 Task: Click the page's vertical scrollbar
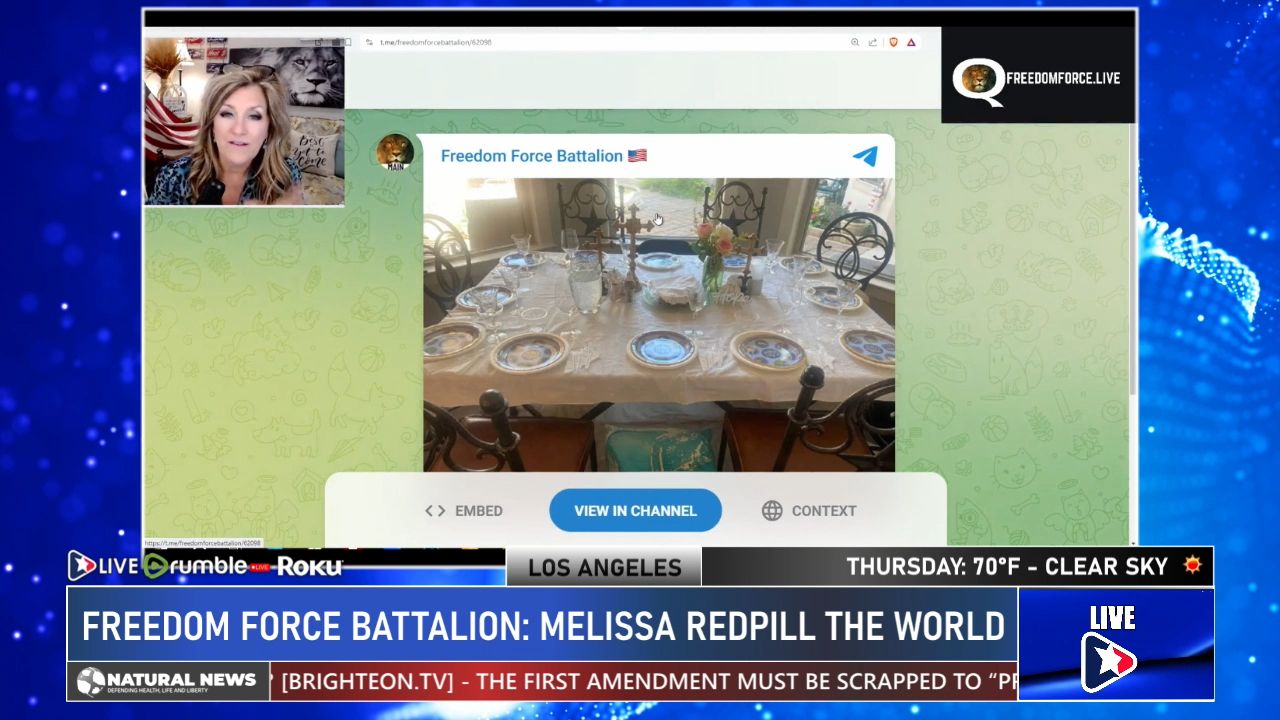tap(1131, 300)
